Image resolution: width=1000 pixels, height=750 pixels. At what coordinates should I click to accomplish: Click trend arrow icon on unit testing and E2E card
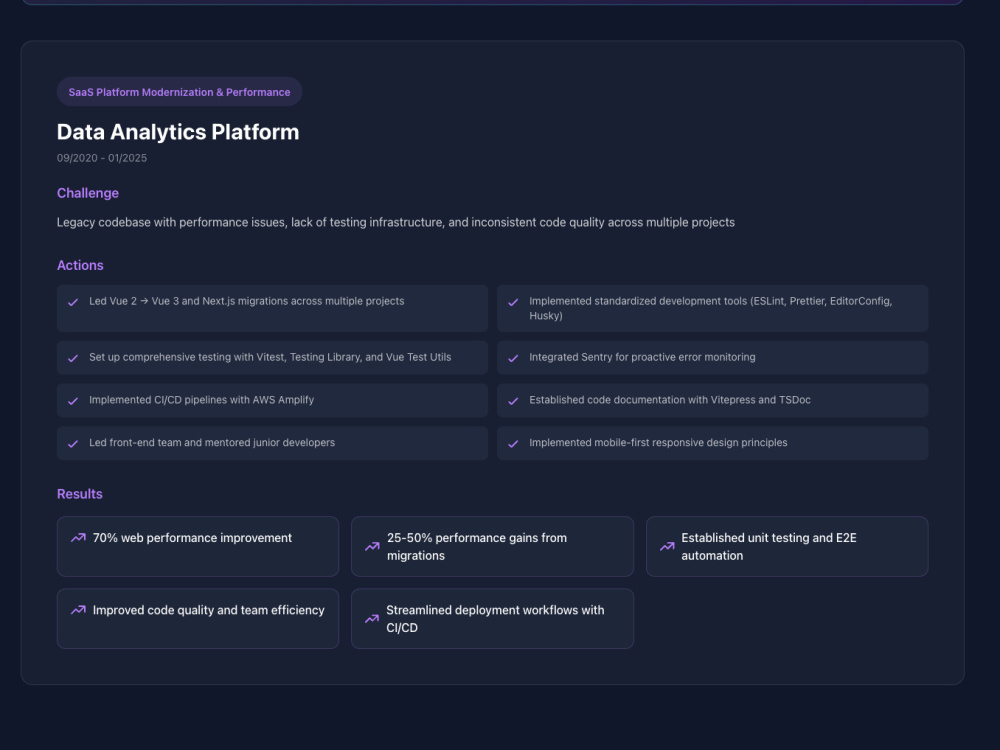tap(667, 547)
